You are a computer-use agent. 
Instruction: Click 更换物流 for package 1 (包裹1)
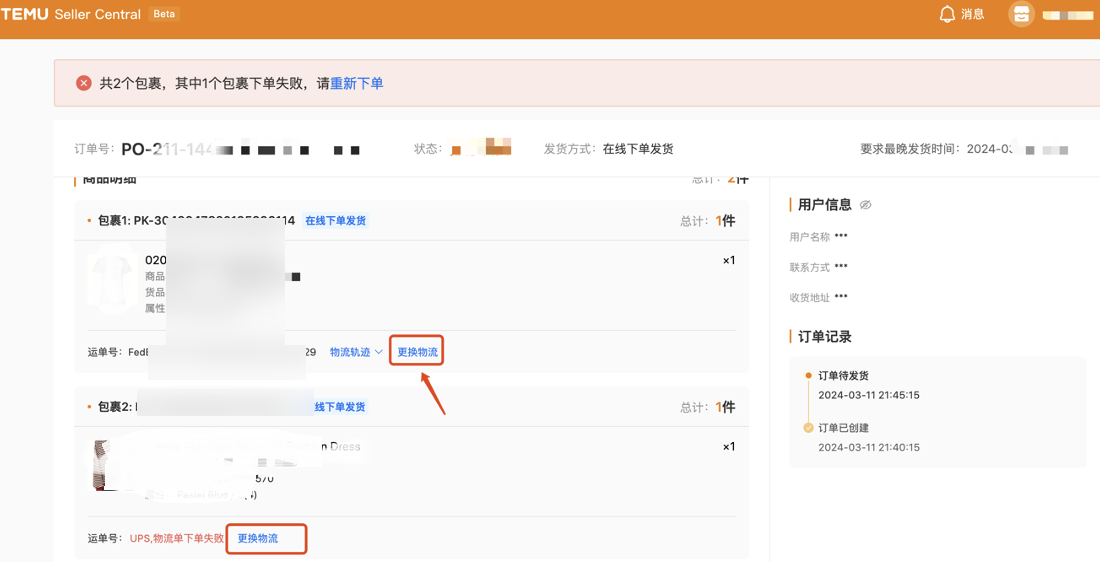(417, 352)
